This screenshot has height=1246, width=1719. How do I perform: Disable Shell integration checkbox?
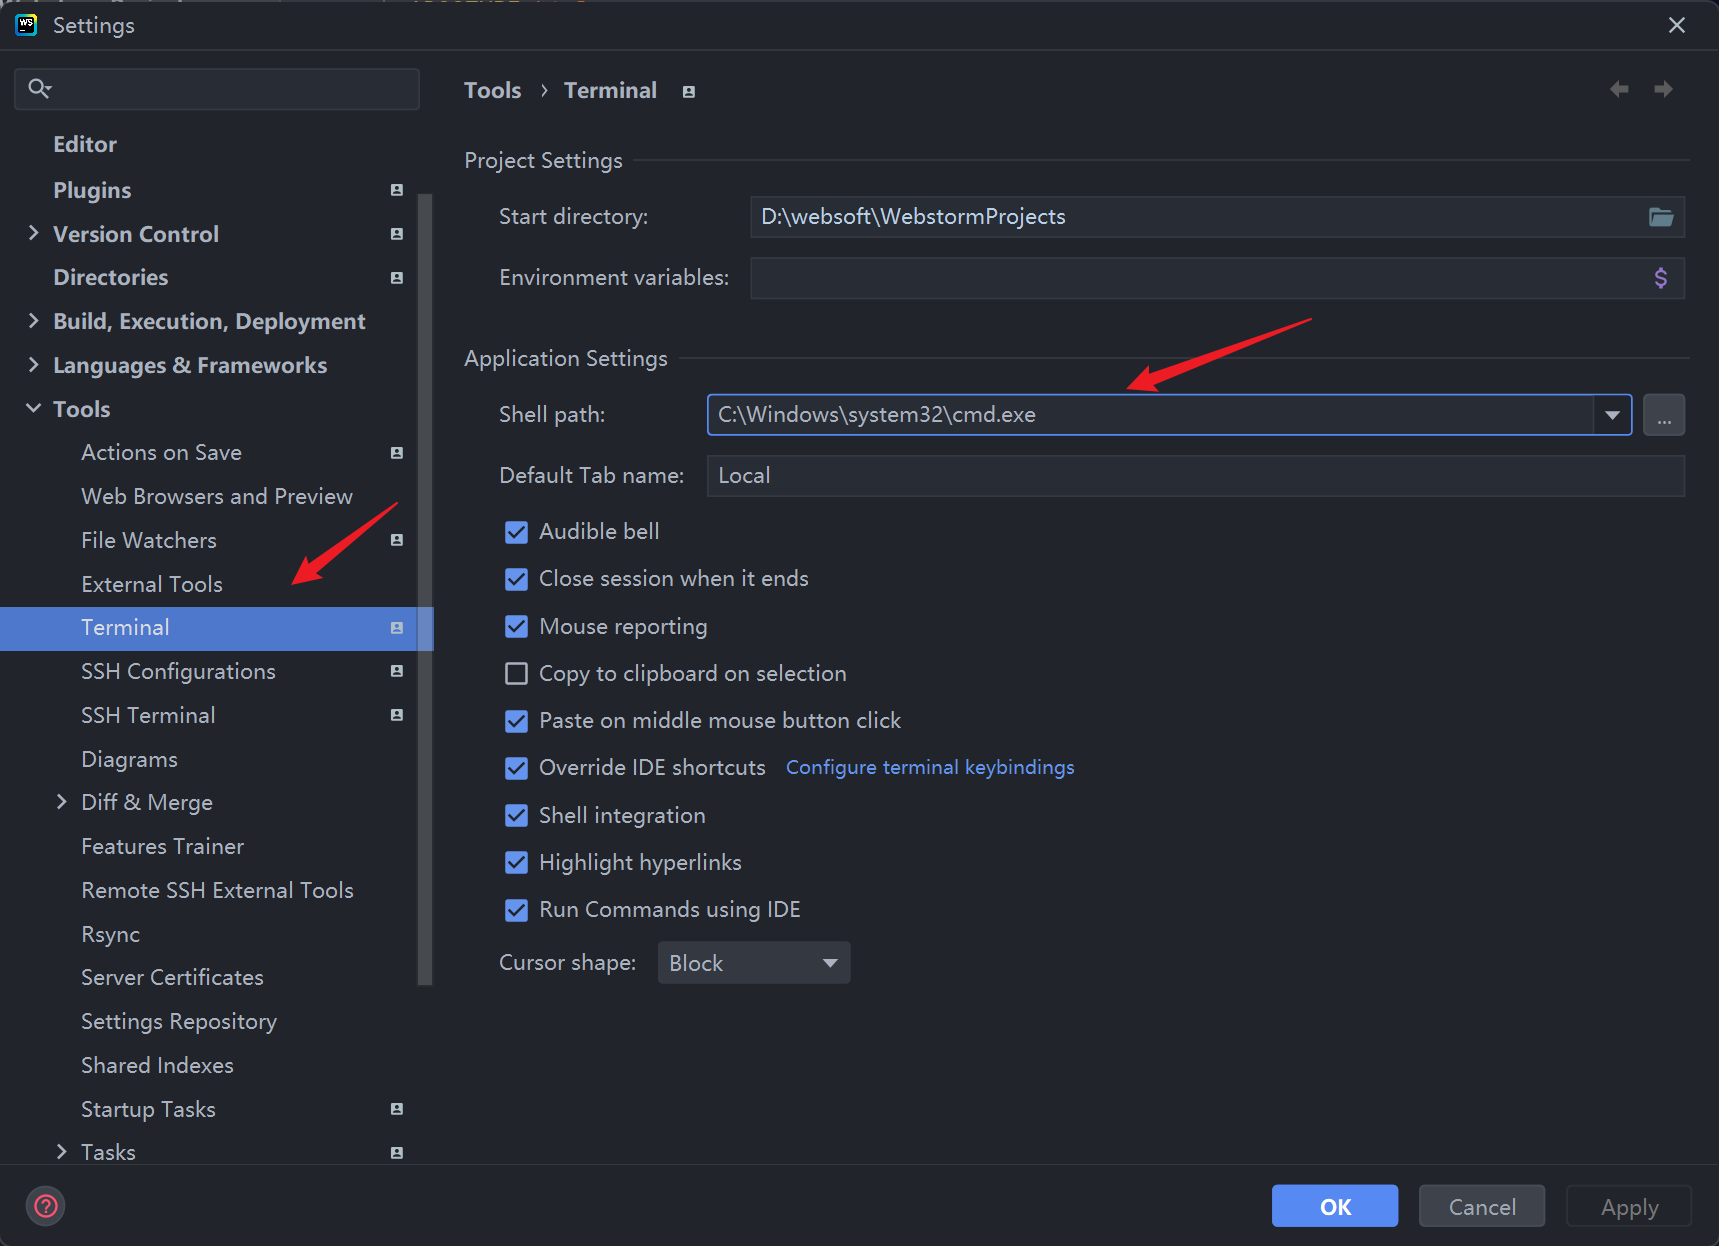(516, 816)
